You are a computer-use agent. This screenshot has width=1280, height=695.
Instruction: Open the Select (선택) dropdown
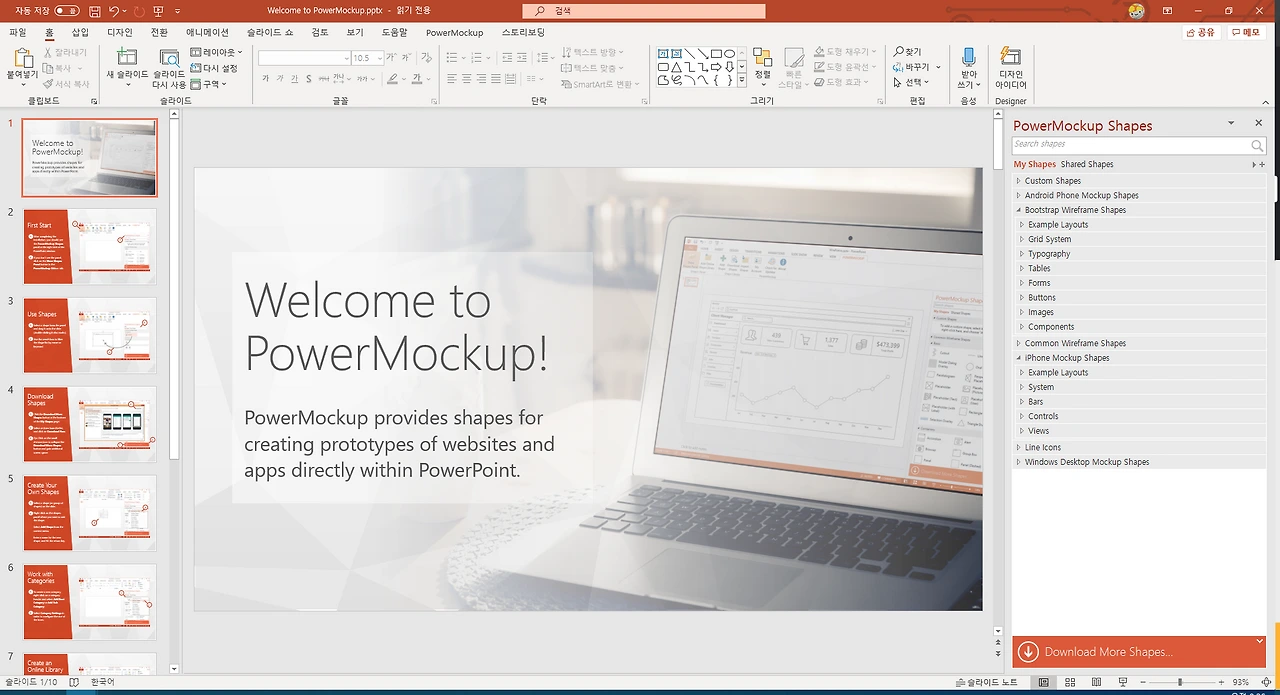(911, 82)
